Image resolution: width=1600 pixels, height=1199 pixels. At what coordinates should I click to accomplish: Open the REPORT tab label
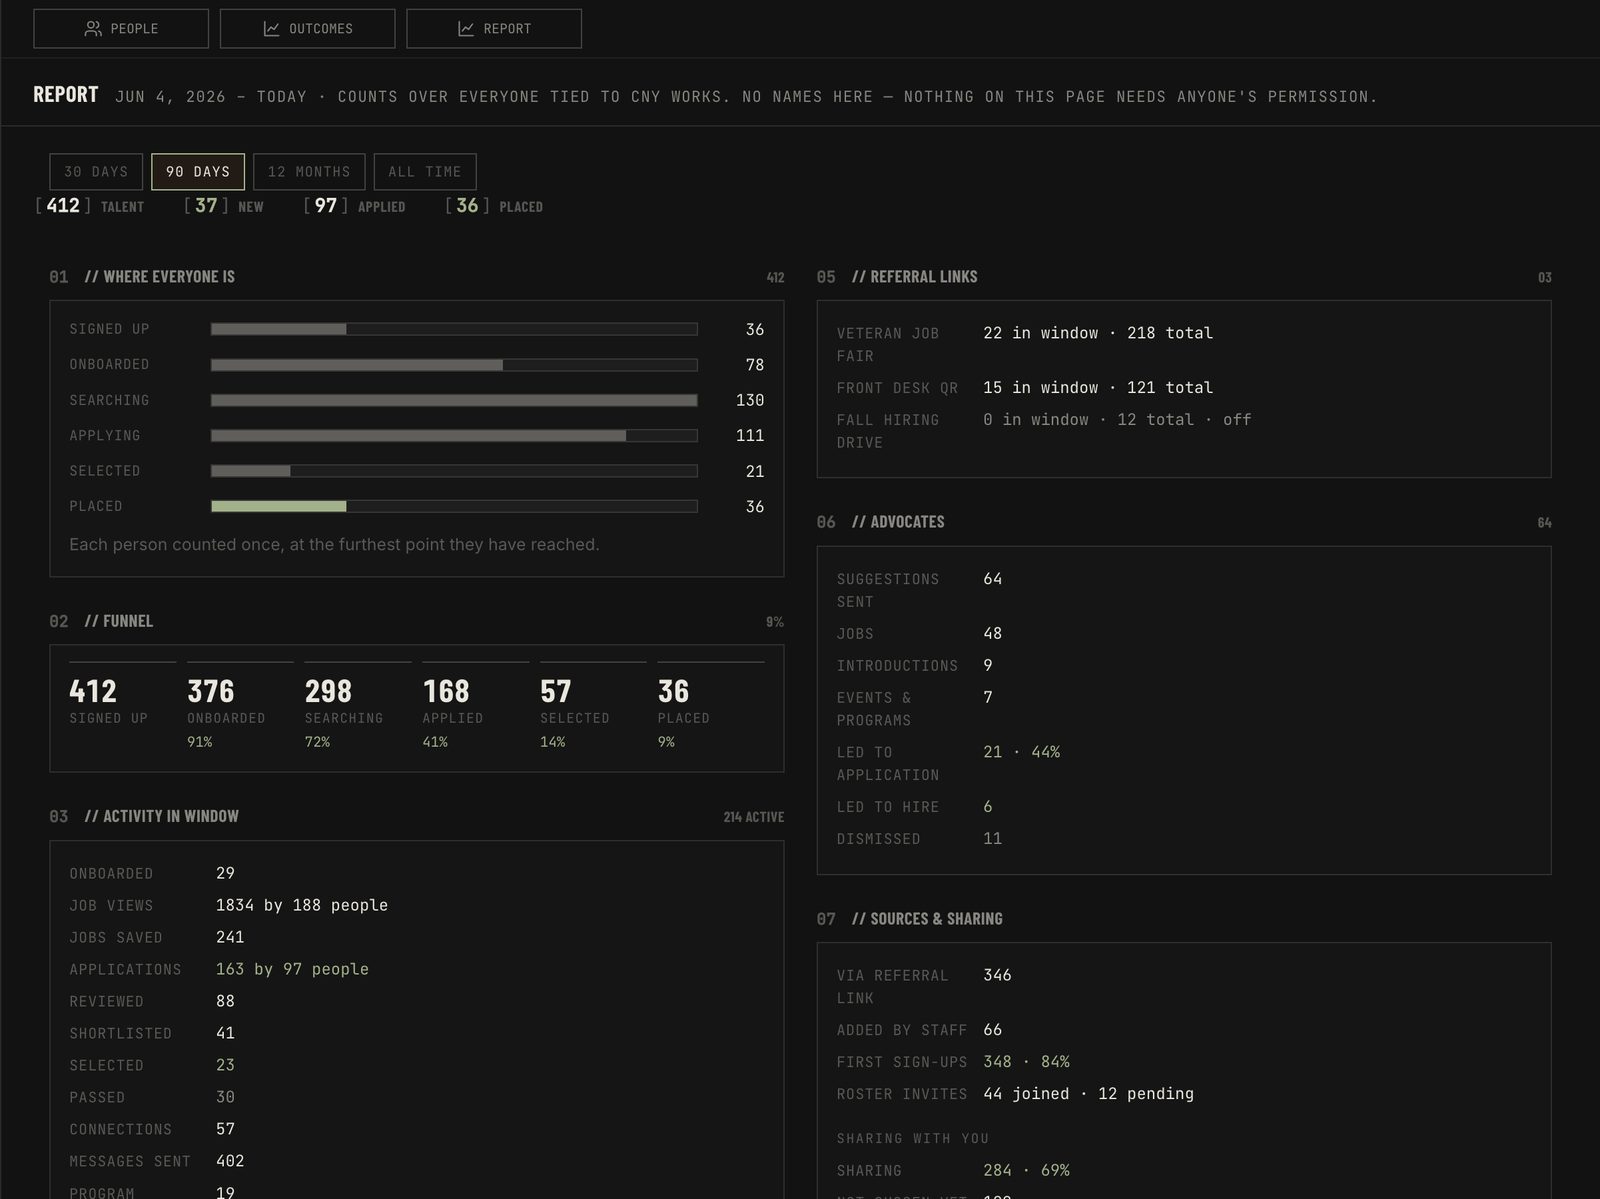click(507, 29)
